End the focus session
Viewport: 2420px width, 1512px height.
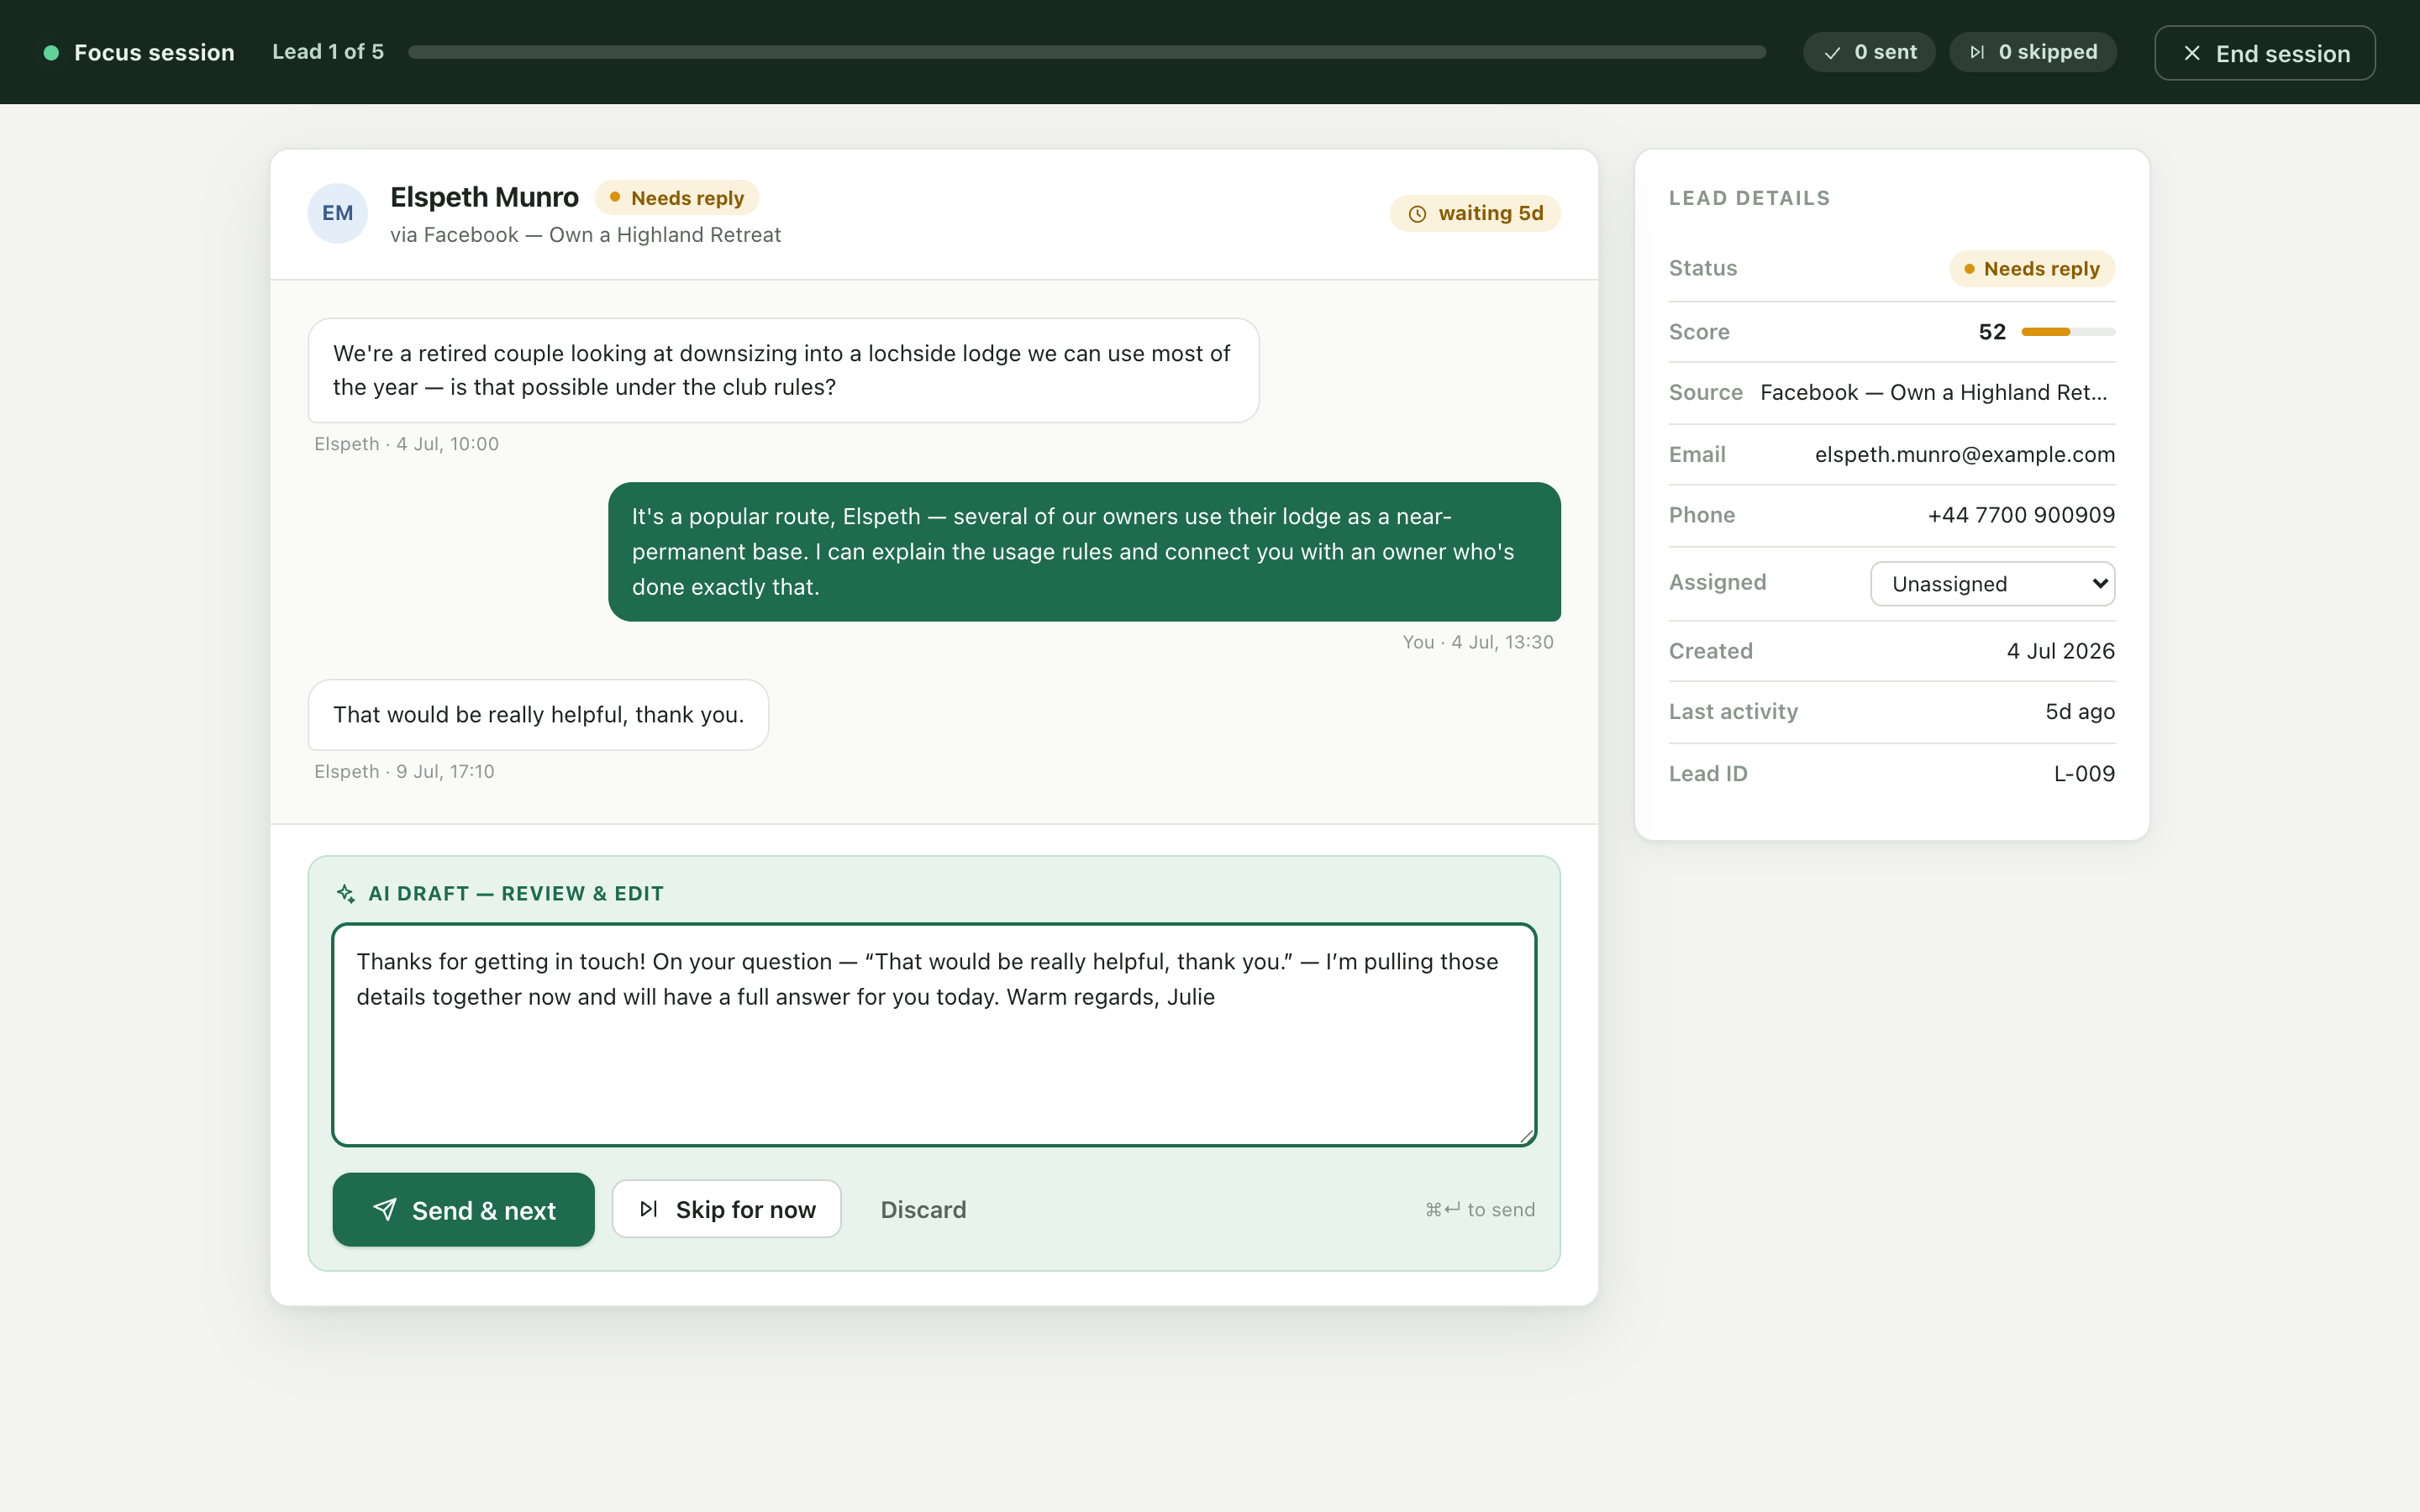(2264, 53)
